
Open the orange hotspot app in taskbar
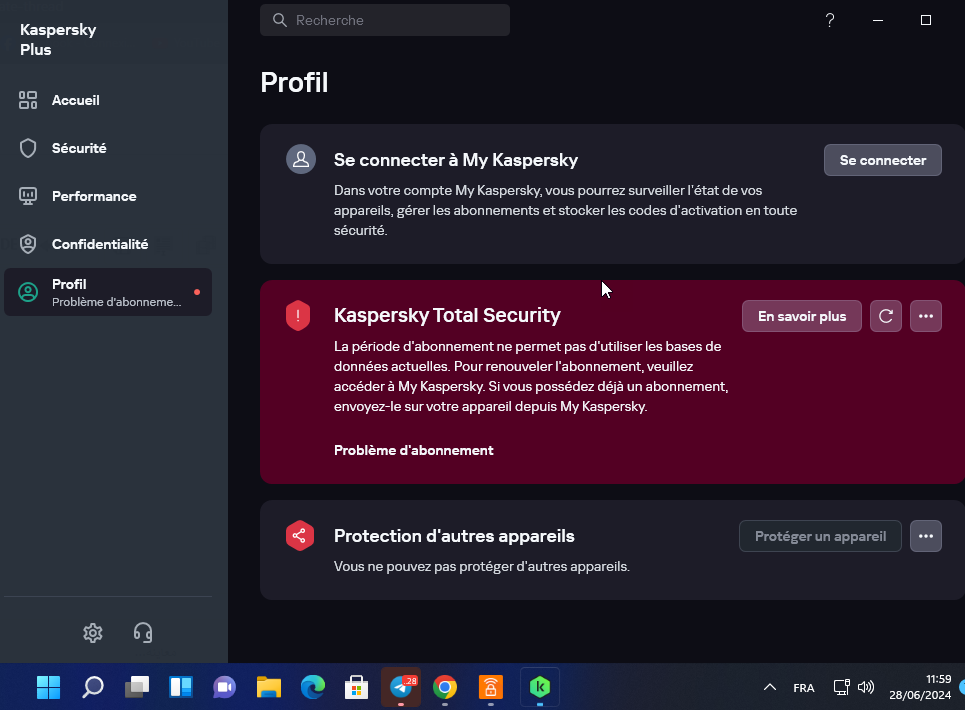coord(491,687)
